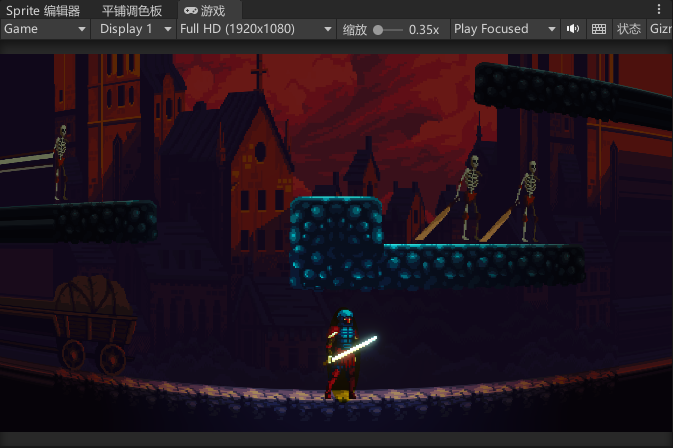This screenshot has height=448, width=673.
Task: Open the Game view type dropdown
Action: (x=45, y=29)
